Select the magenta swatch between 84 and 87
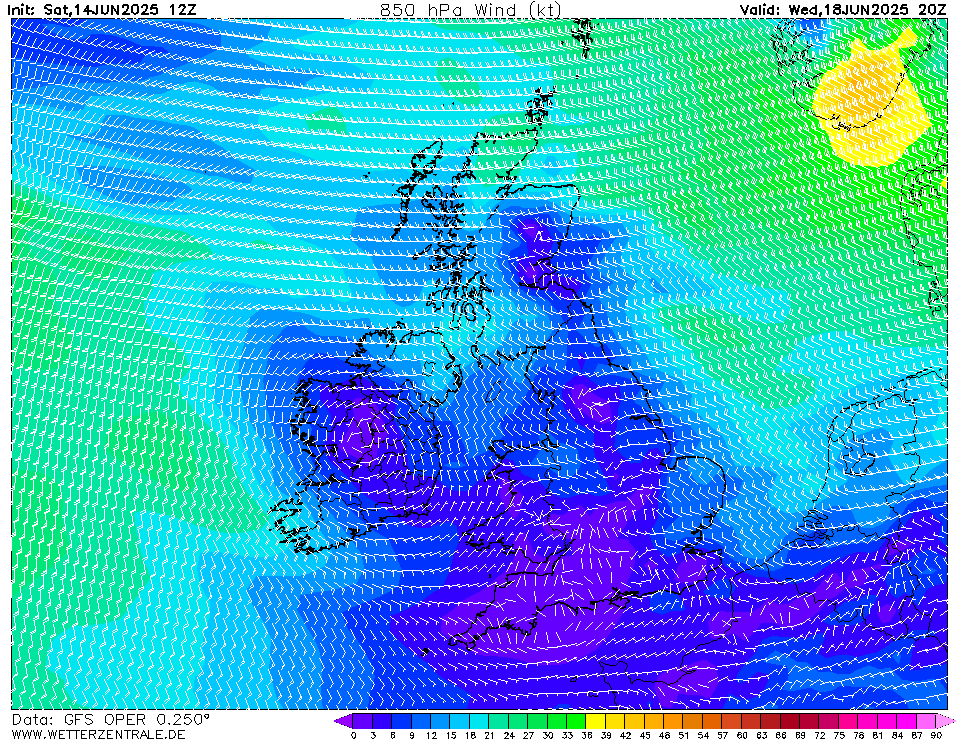 click(x=908, y=721)
